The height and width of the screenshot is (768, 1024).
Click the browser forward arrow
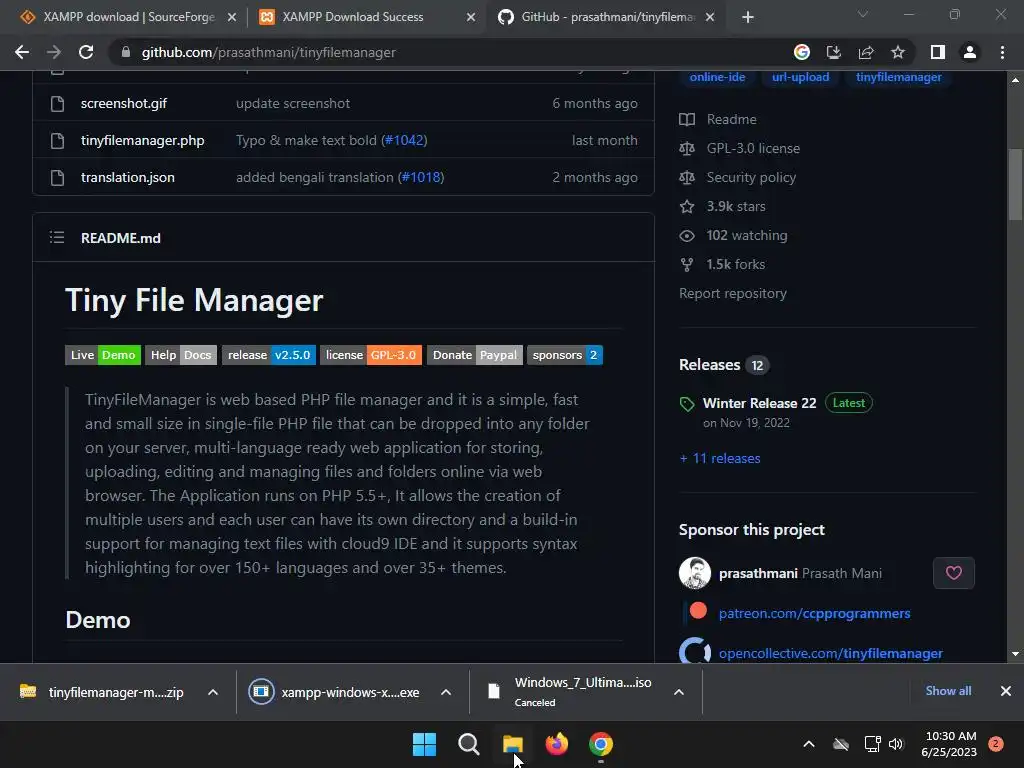click(54, 52)
